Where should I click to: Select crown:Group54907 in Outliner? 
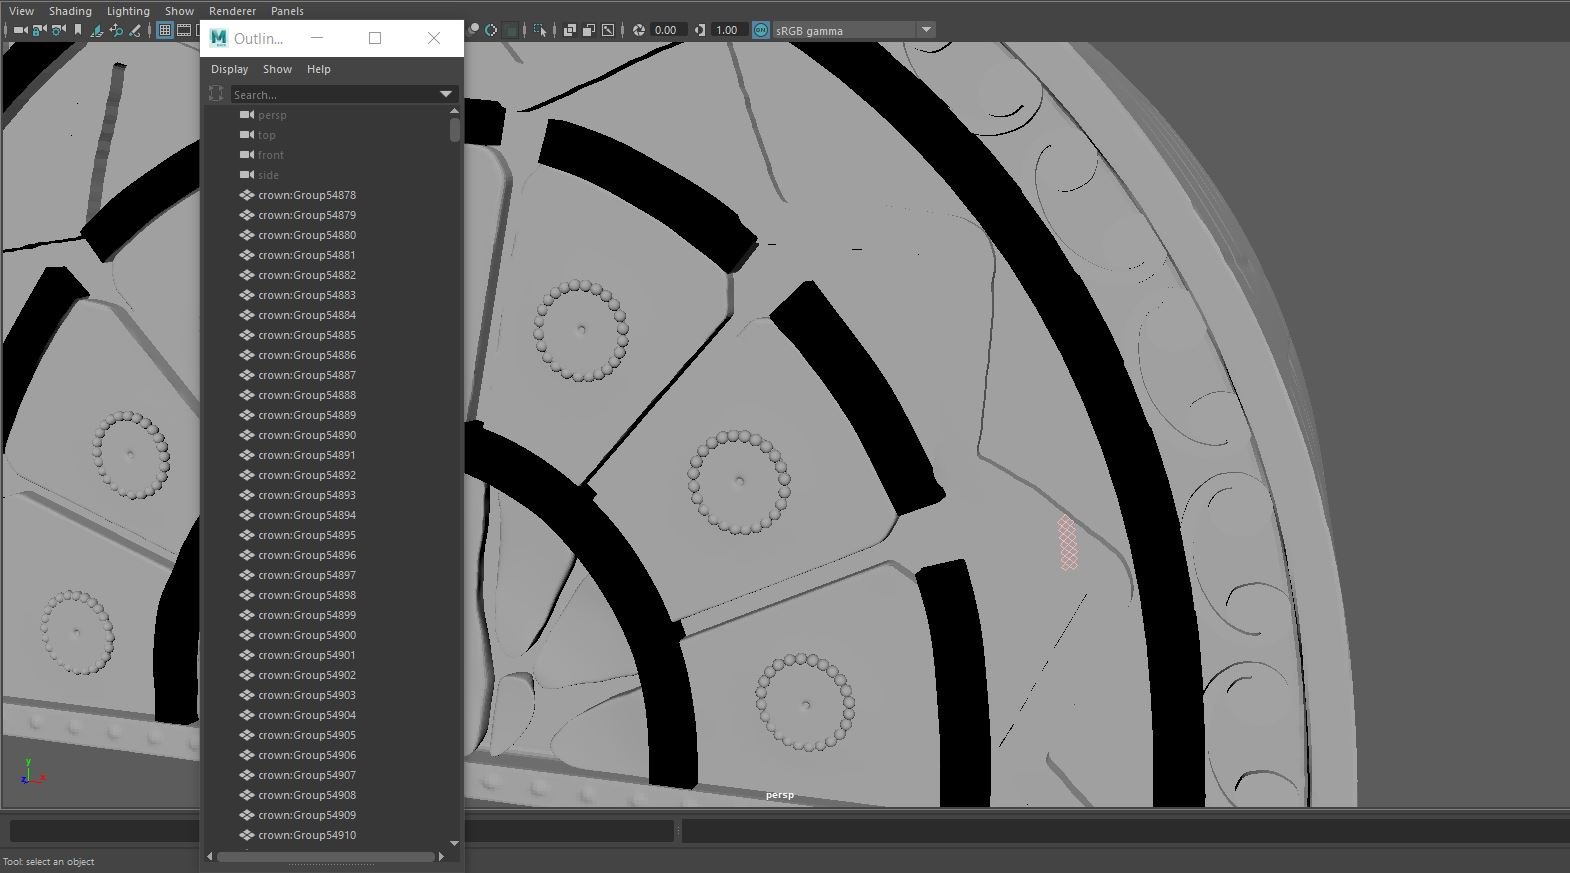pyautogui.click(x=306, y=775)
